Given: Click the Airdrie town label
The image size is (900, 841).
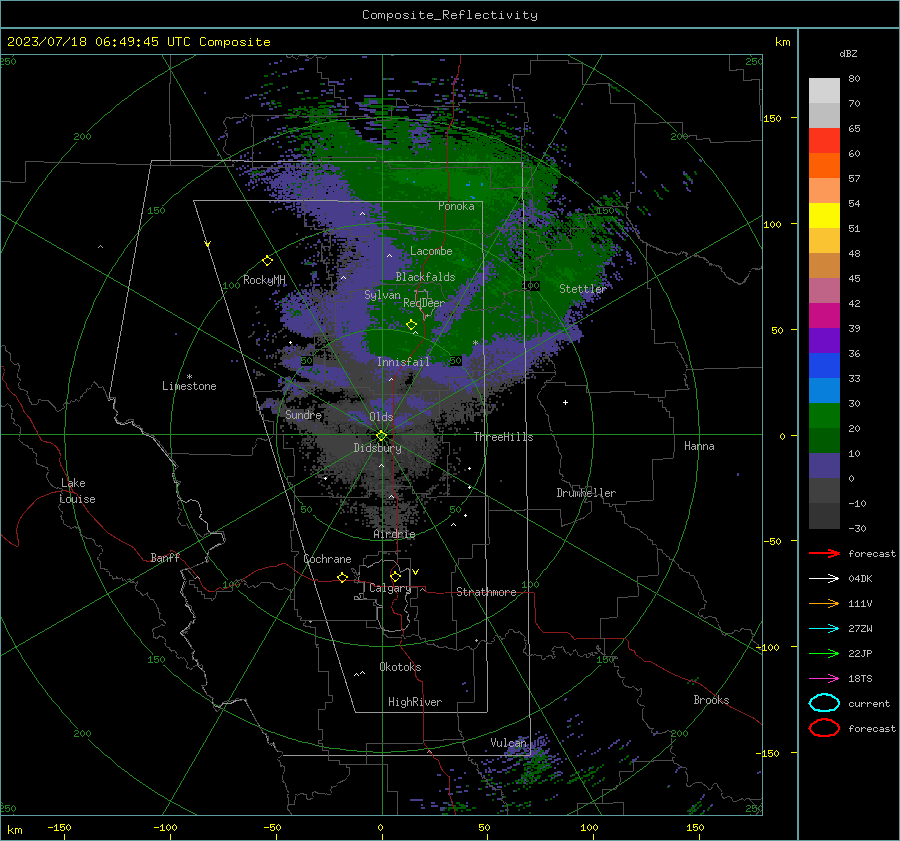Looking at the screenshot, I should point(394,534).
